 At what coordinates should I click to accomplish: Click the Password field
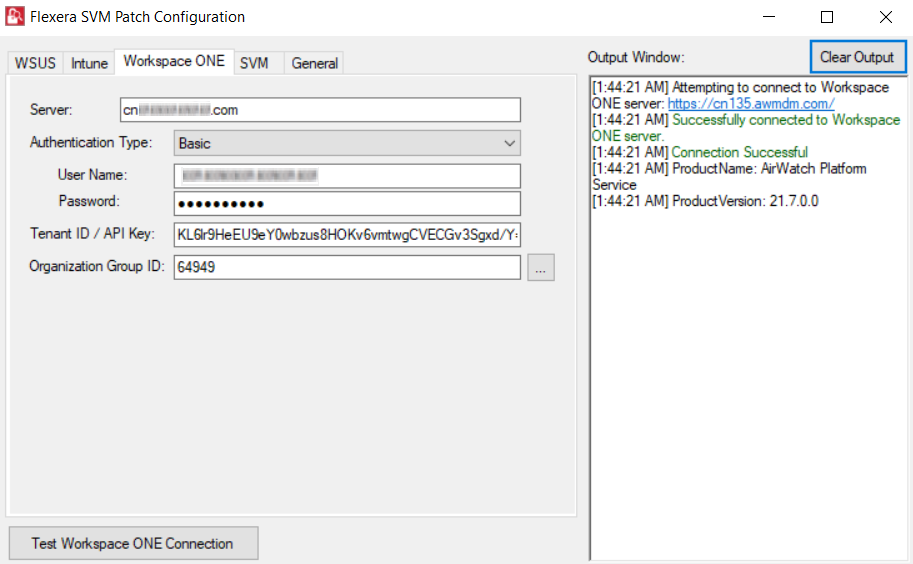[x=347, y=204]
